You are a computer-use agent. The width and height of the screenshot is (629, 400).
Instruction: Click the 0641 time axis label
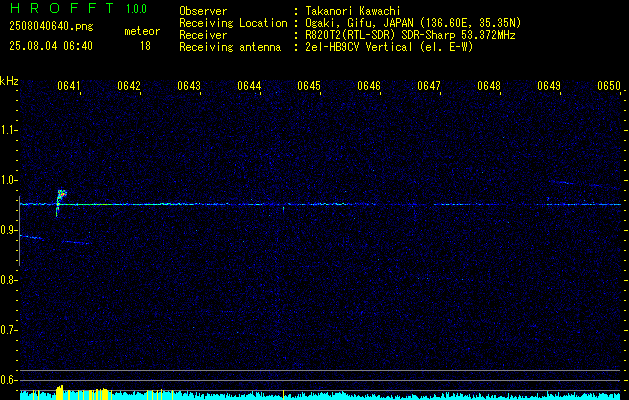pos(69,86)
